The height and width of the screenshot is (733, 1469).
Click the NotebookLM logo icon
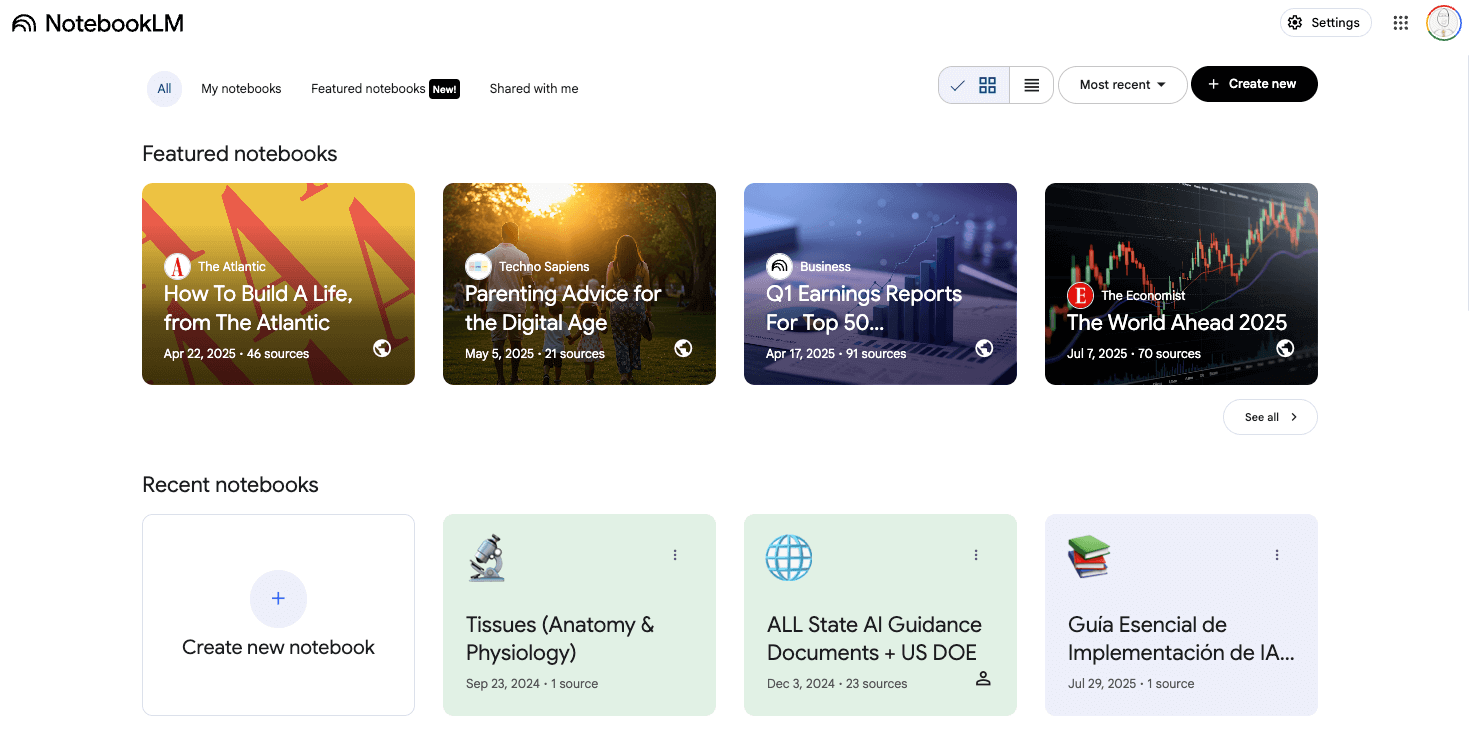point(24,23)
